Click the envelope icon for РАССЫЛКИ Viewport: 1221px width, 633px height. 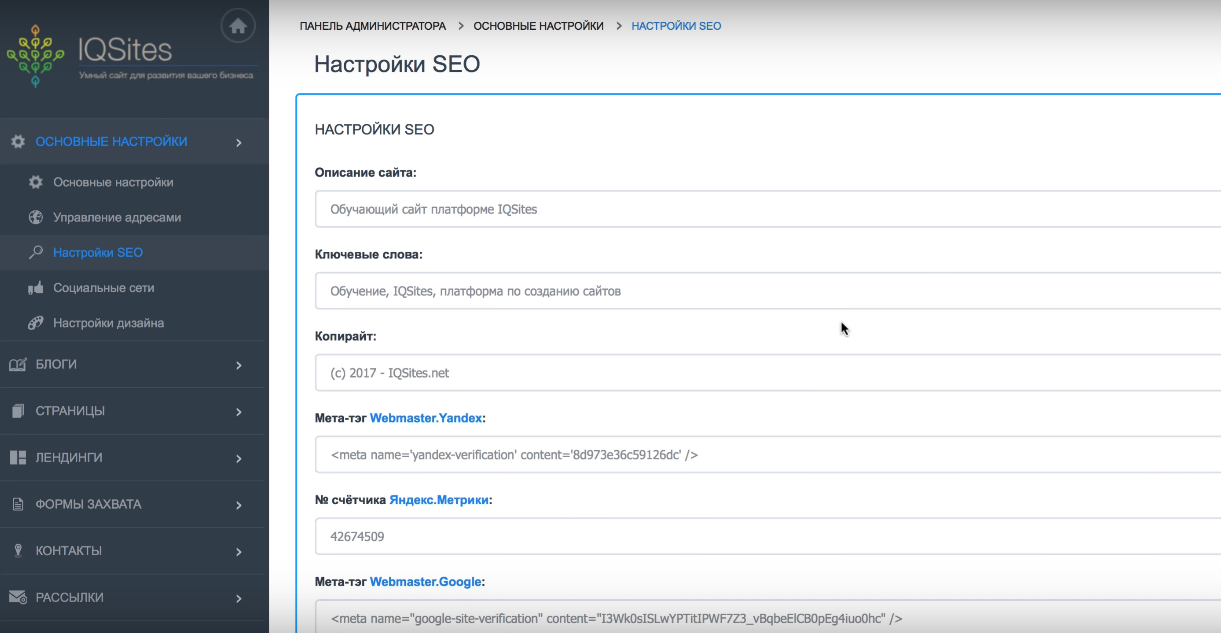click(17, 597)
